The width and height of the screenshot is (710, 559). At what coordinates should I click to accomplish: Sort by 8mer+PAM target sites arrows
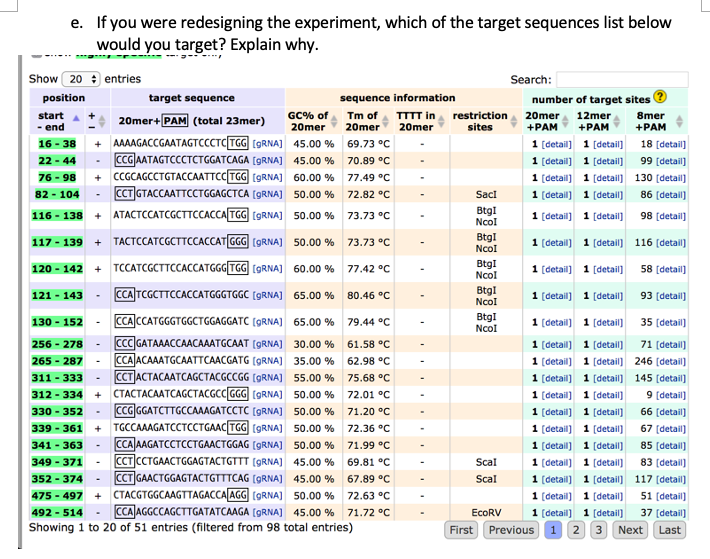pos(679,121)
